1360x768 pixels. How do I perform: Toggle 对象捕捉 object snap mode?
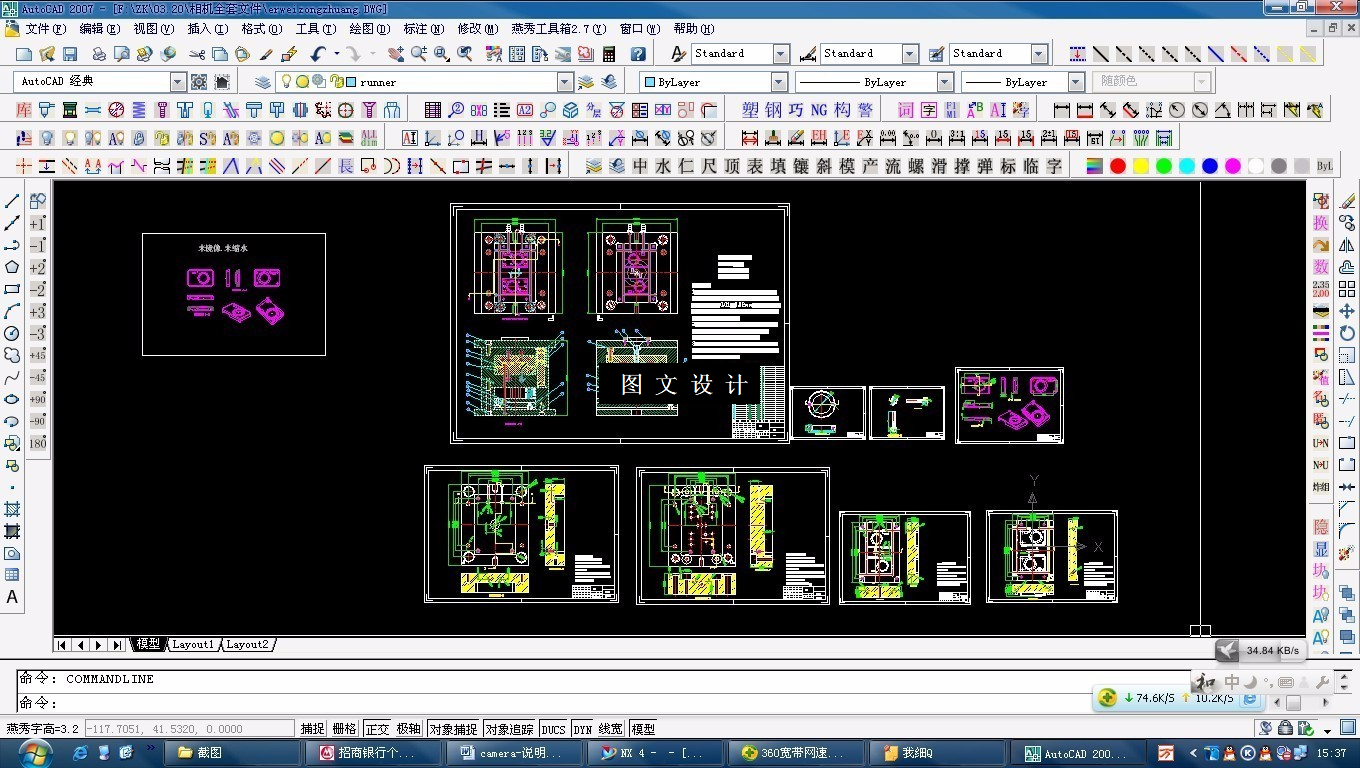(x=453, y=729)
